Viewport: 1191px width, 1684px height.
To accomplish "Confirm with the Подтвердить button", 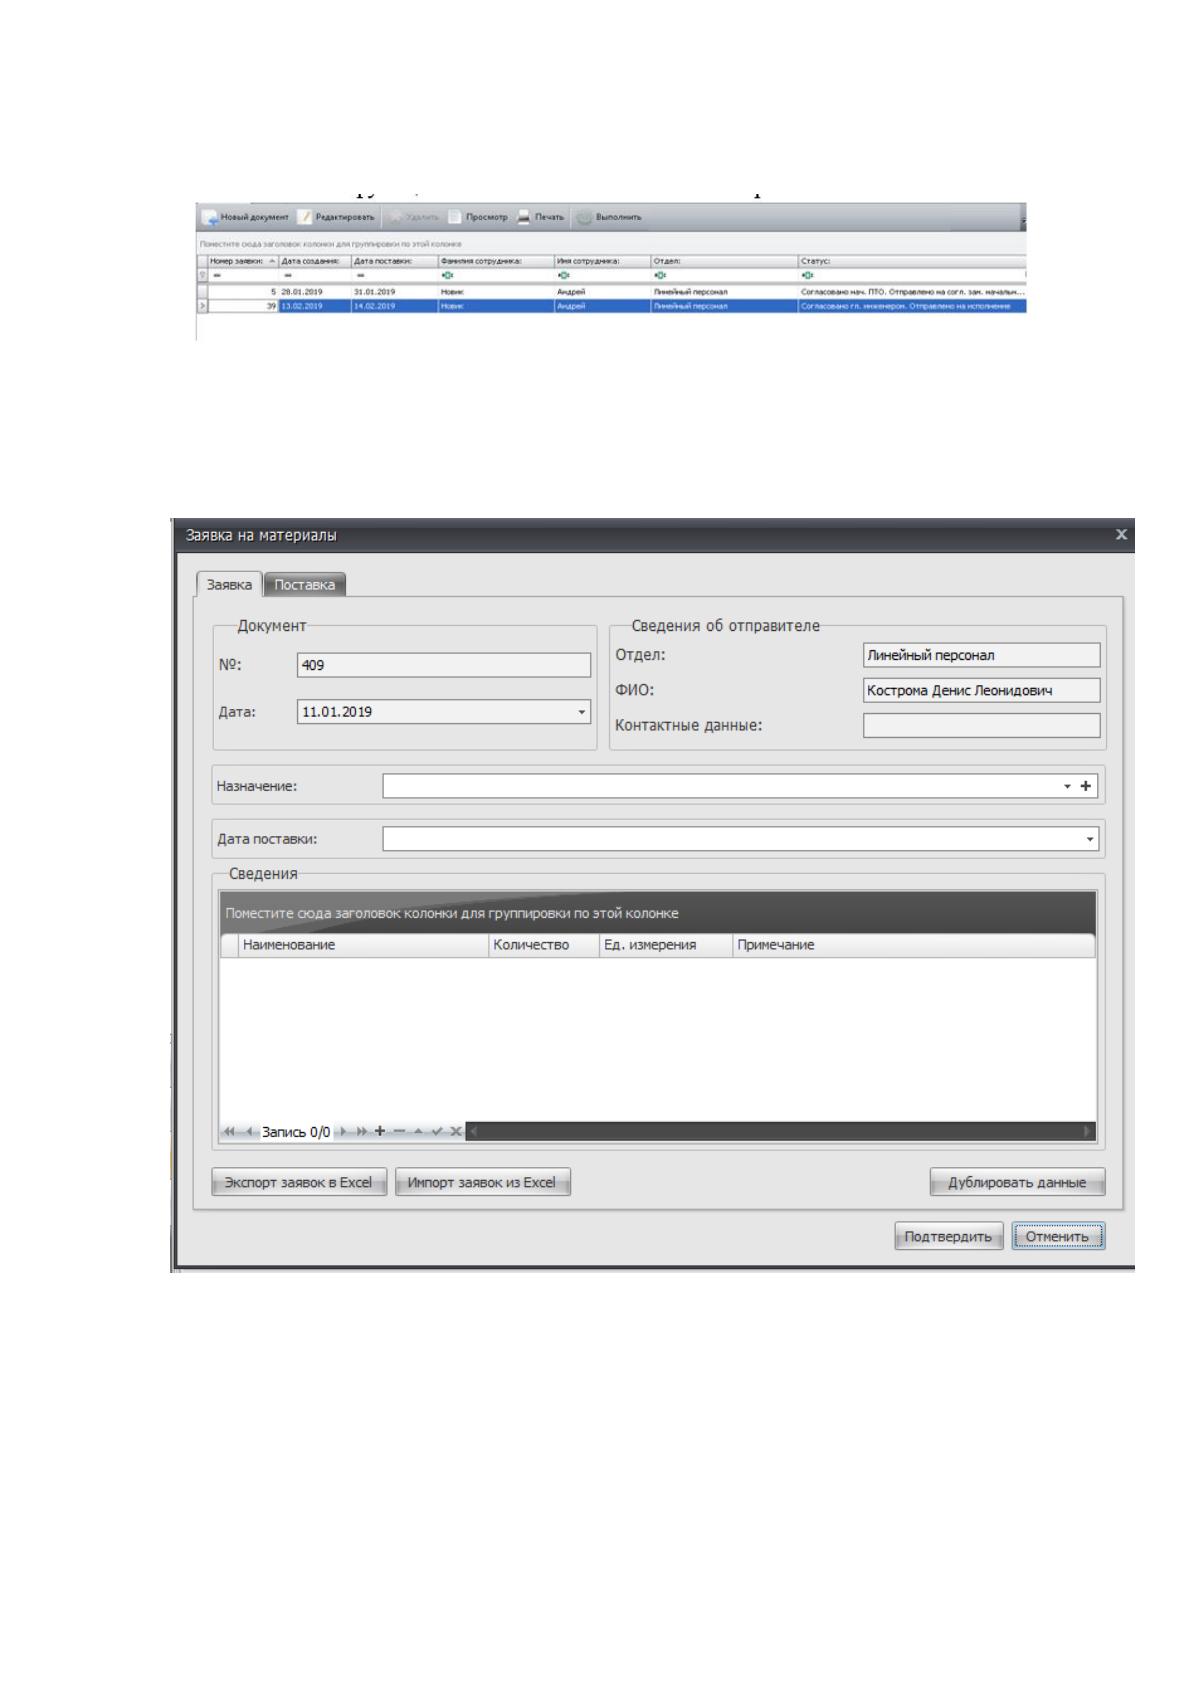I will pyautogui.click(x=948, y=1237).
